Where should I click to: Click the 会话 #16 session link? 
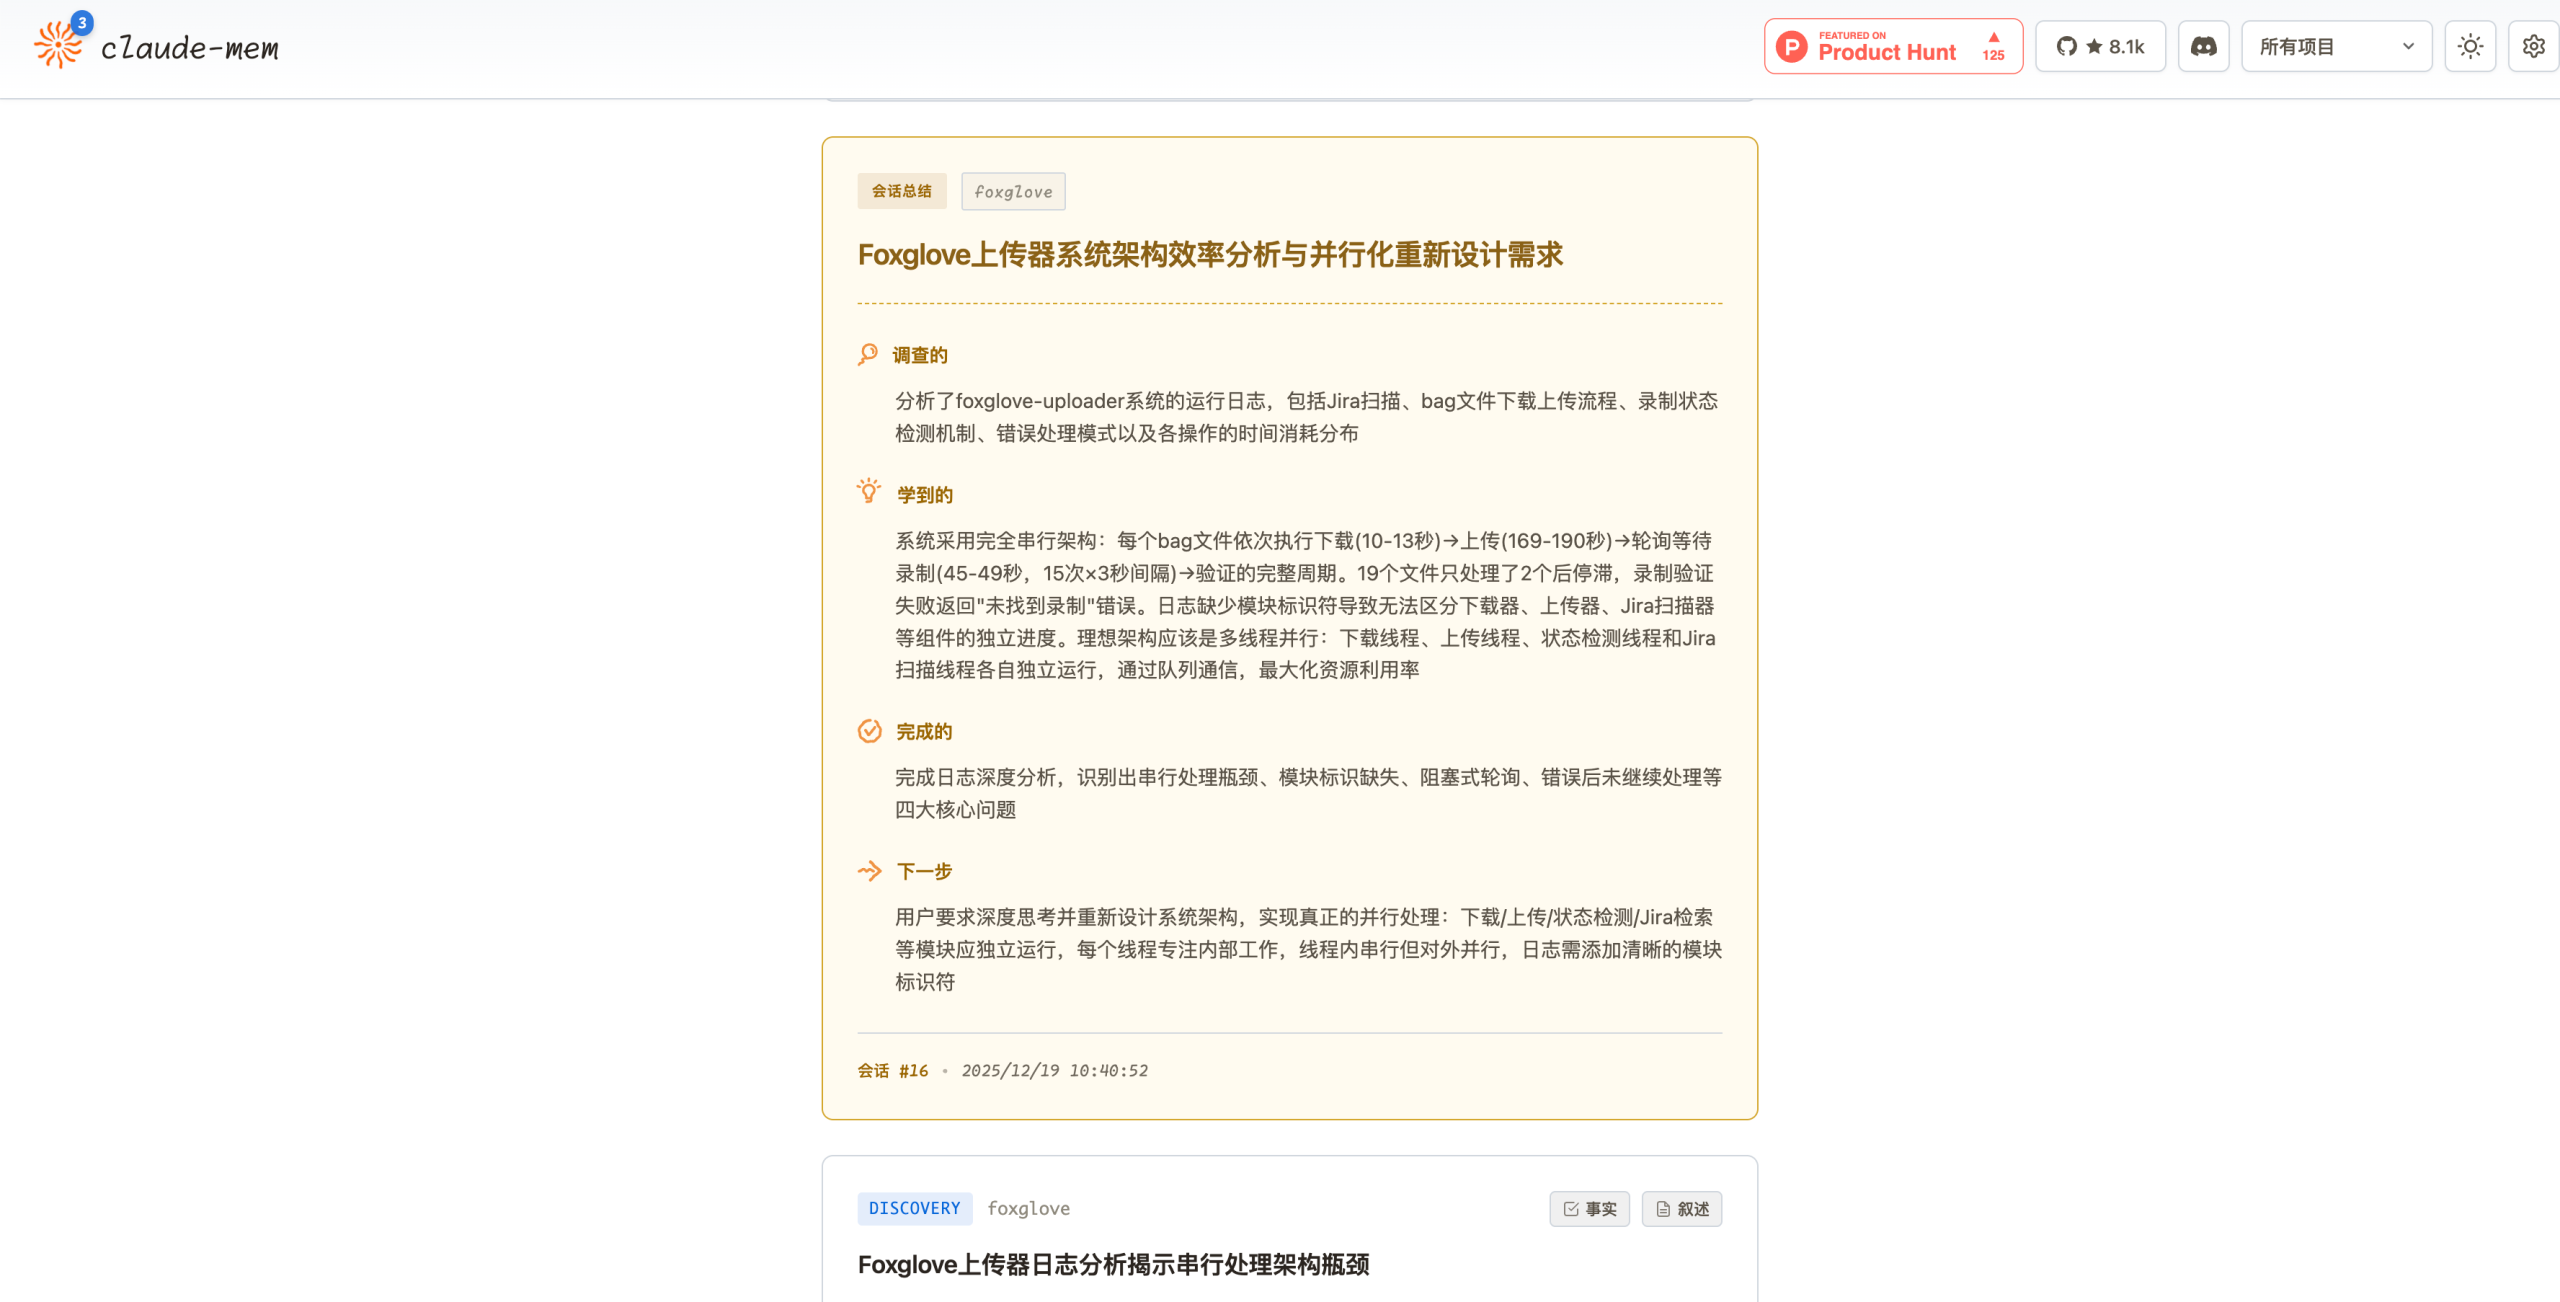pos(893,1071)
